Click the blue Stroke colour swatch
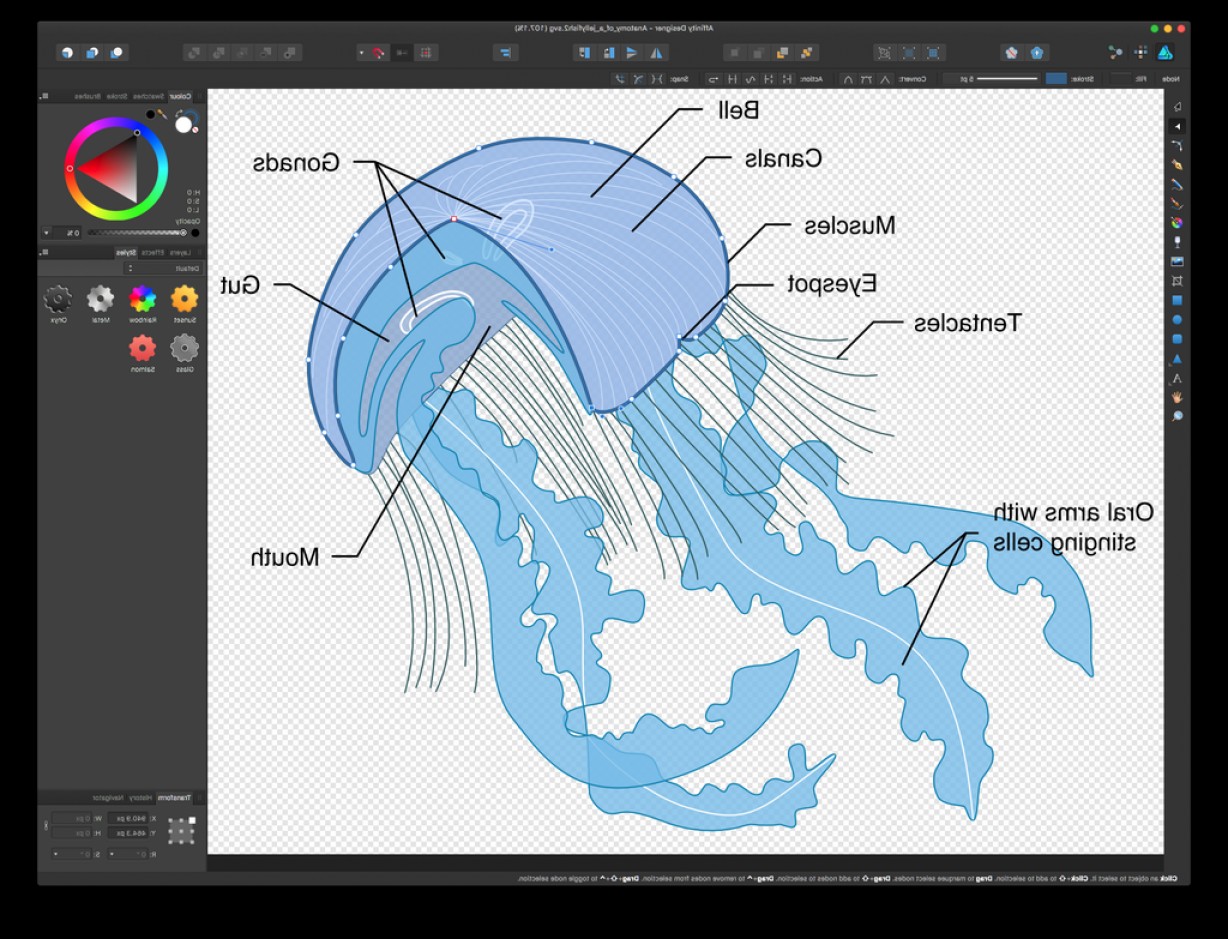1228x939 pixels. 1055,78
